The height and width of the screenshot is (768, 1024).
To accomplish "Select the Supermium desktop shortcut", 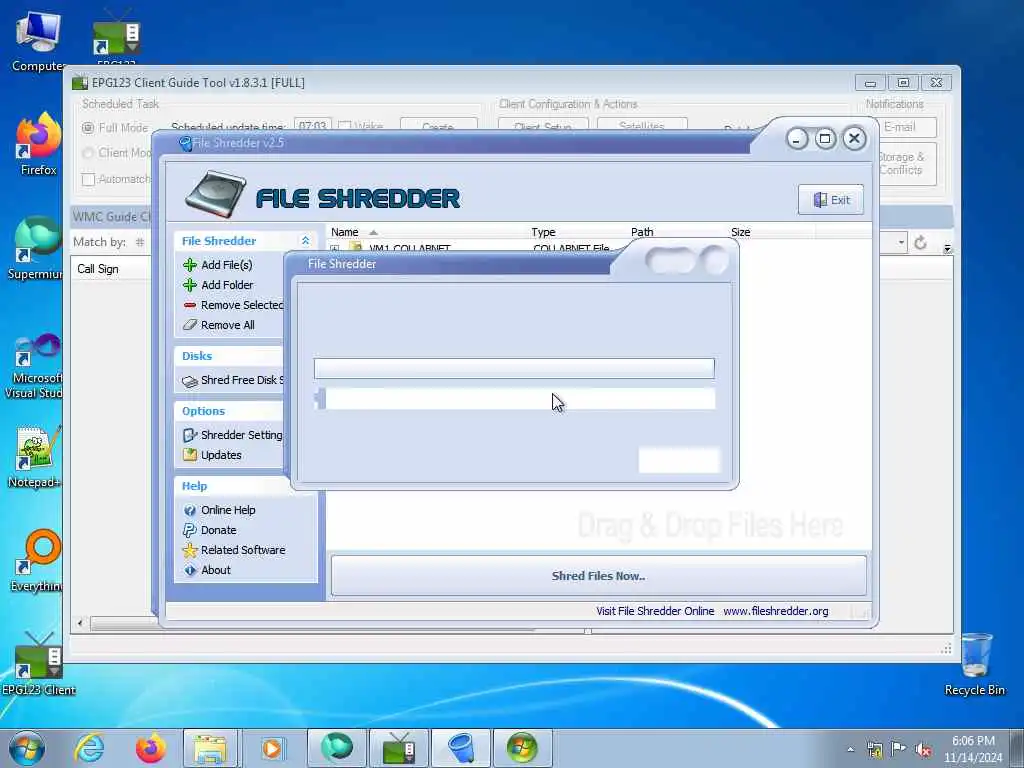I will (x=37, y=248).
